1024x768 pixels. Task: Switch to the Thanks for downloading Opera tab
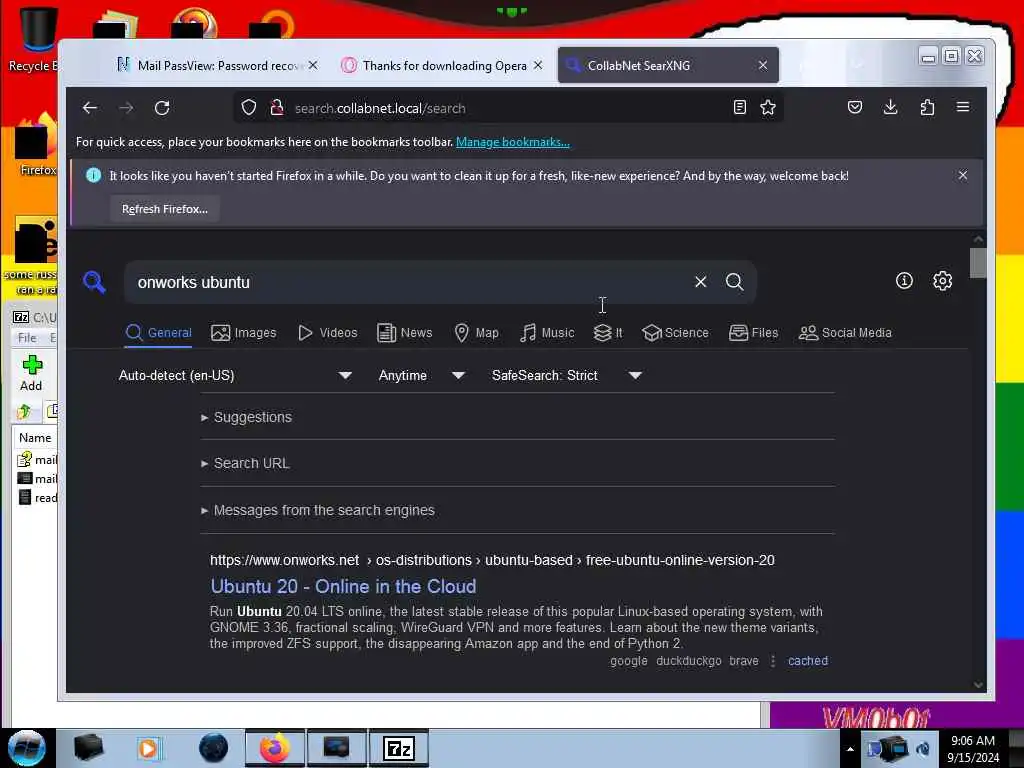coord(444,65)
